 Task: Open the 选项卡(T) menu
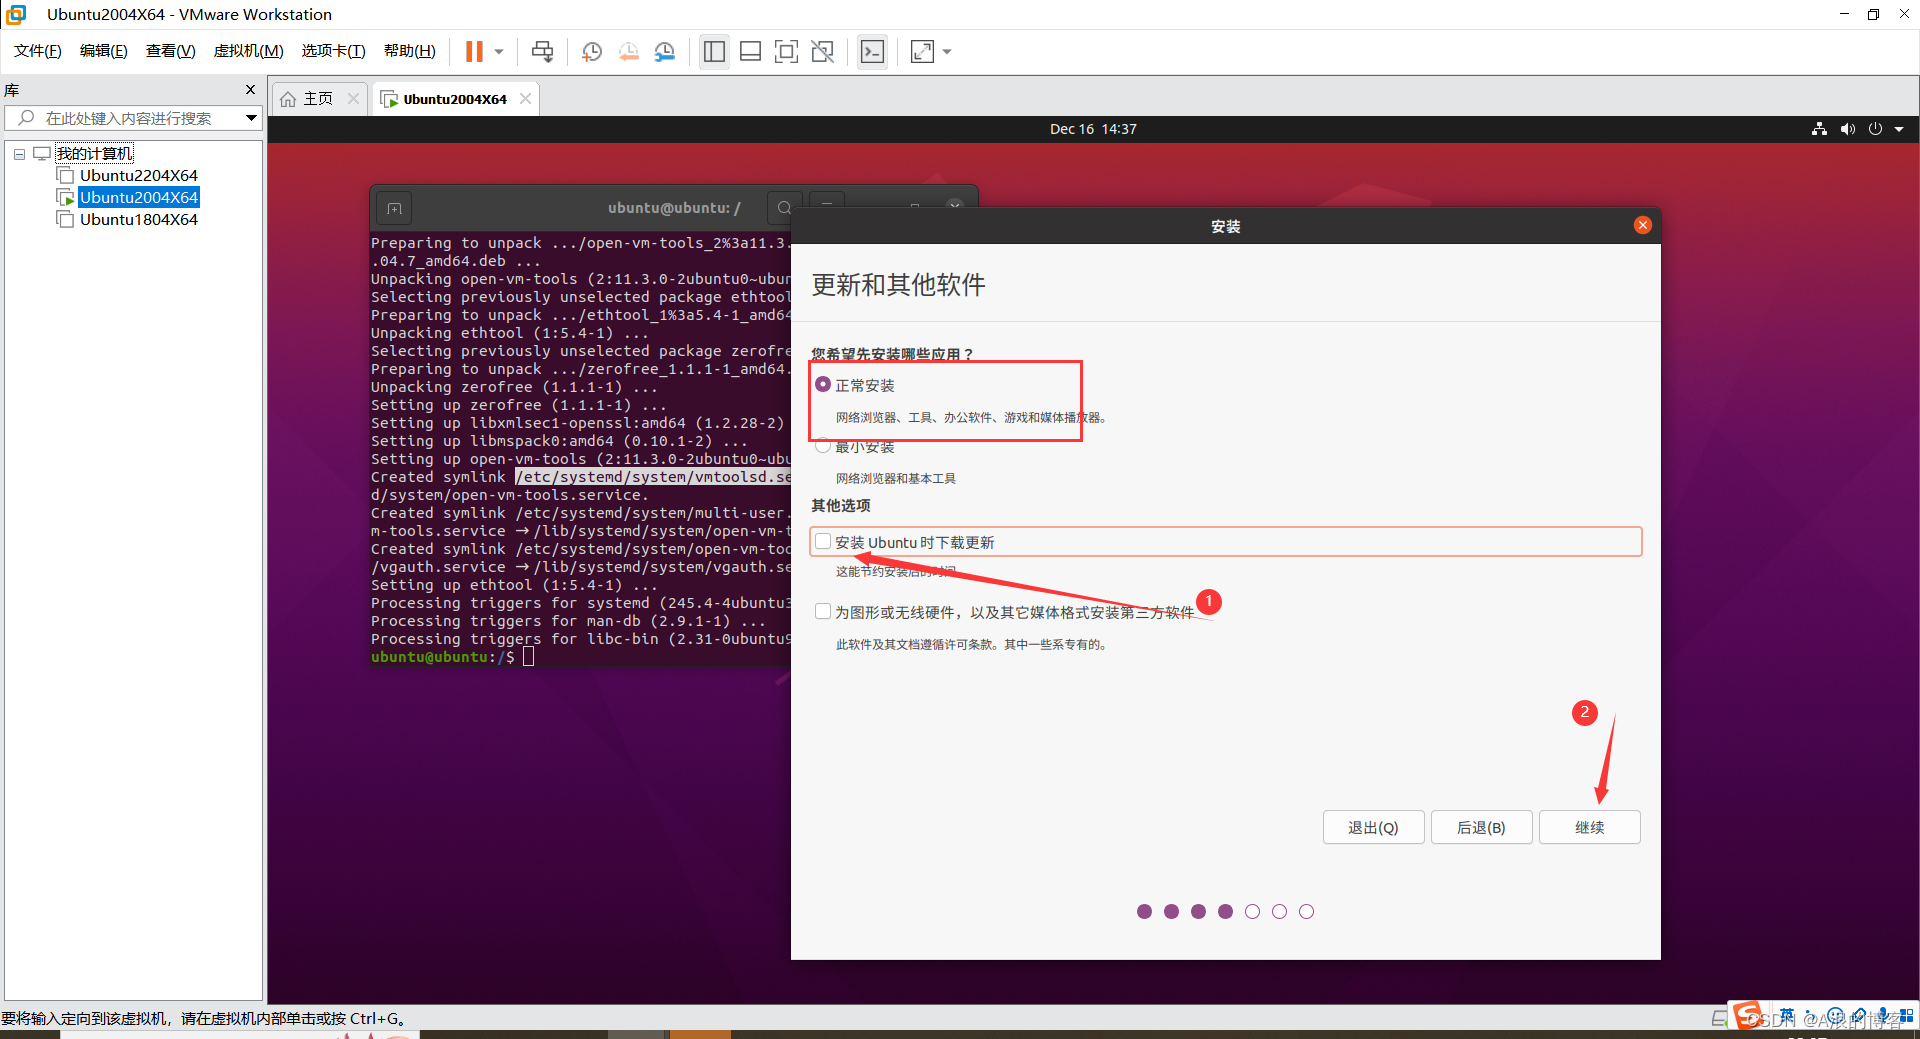(333, 51)
